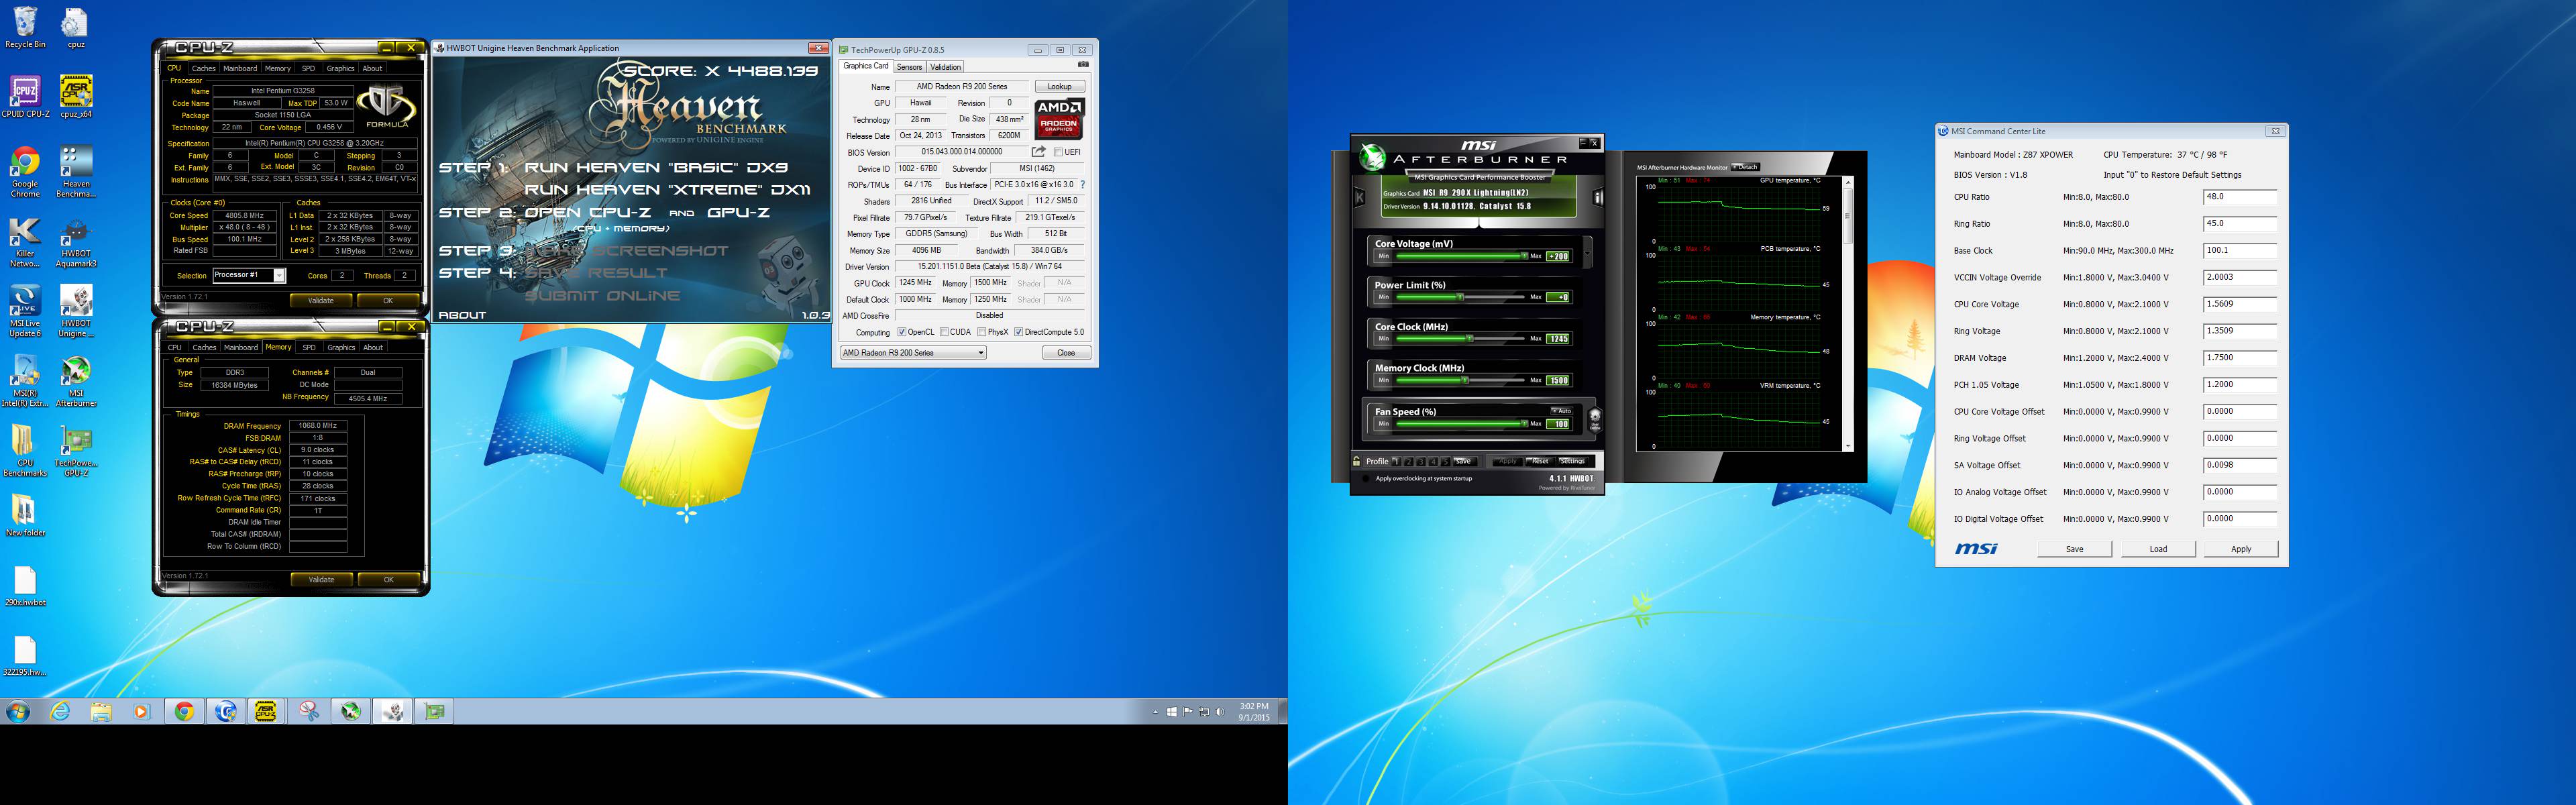
Task: Click the Windows Start button
Action: [18, 711]
